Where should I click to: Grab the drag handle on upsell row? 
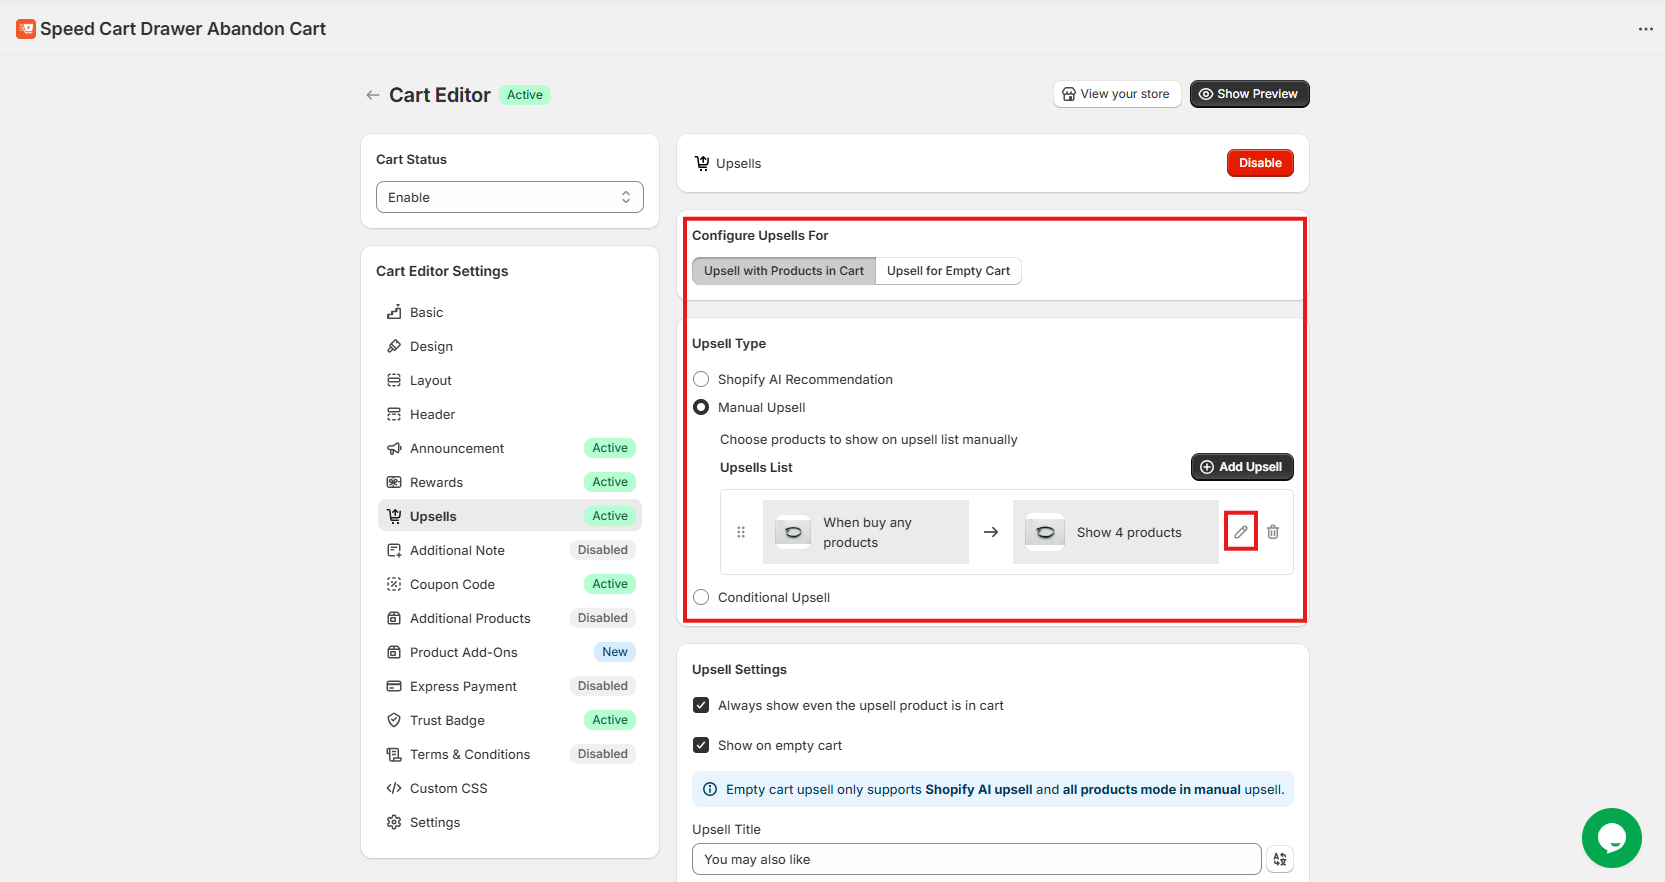click(x=741, y=532)
